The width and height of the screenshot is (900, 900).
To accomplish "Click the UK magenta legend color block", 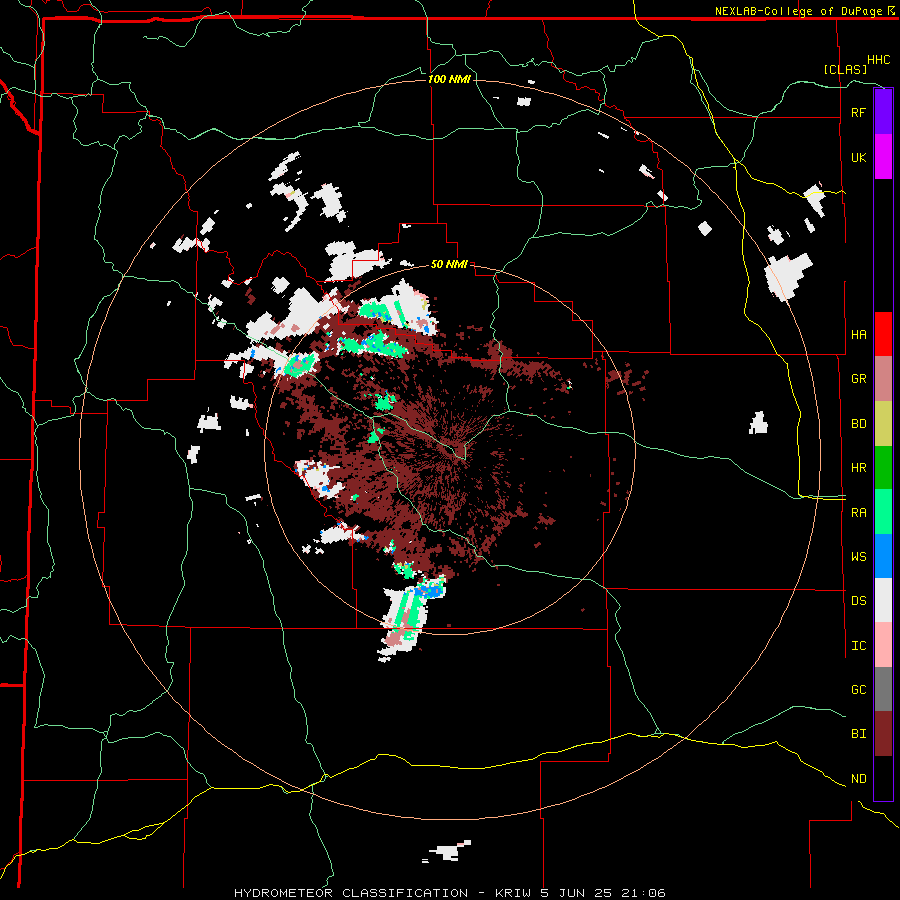I will pyautogui.click(x=883, y=157).
